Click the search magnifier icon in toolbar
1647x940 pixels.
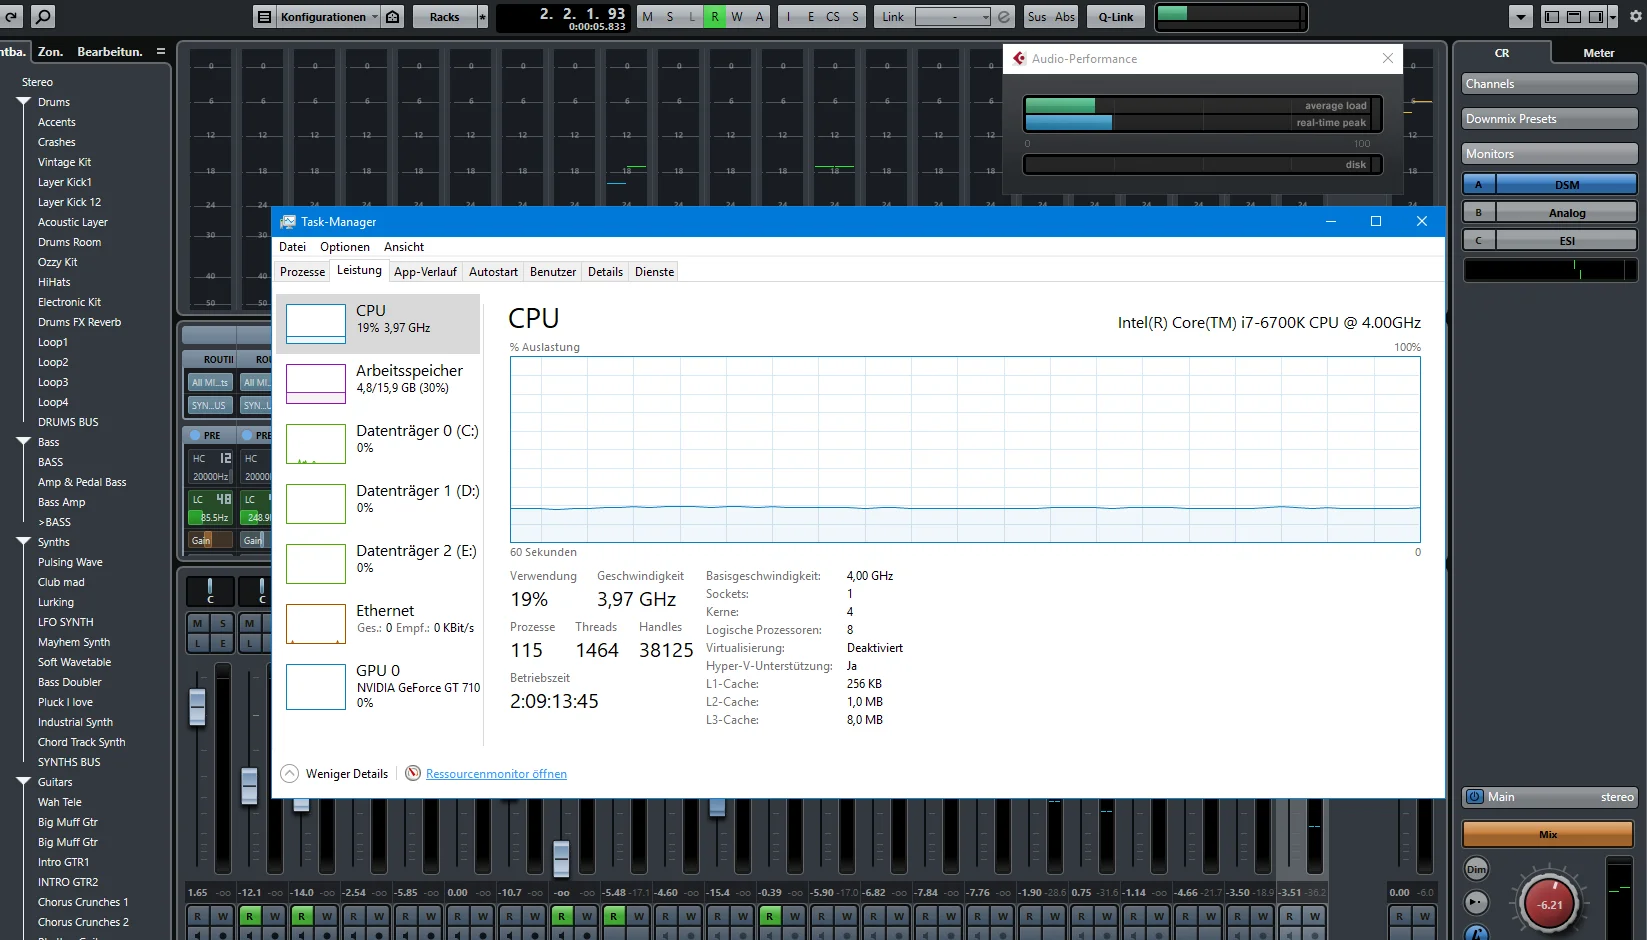click(42, 17)
